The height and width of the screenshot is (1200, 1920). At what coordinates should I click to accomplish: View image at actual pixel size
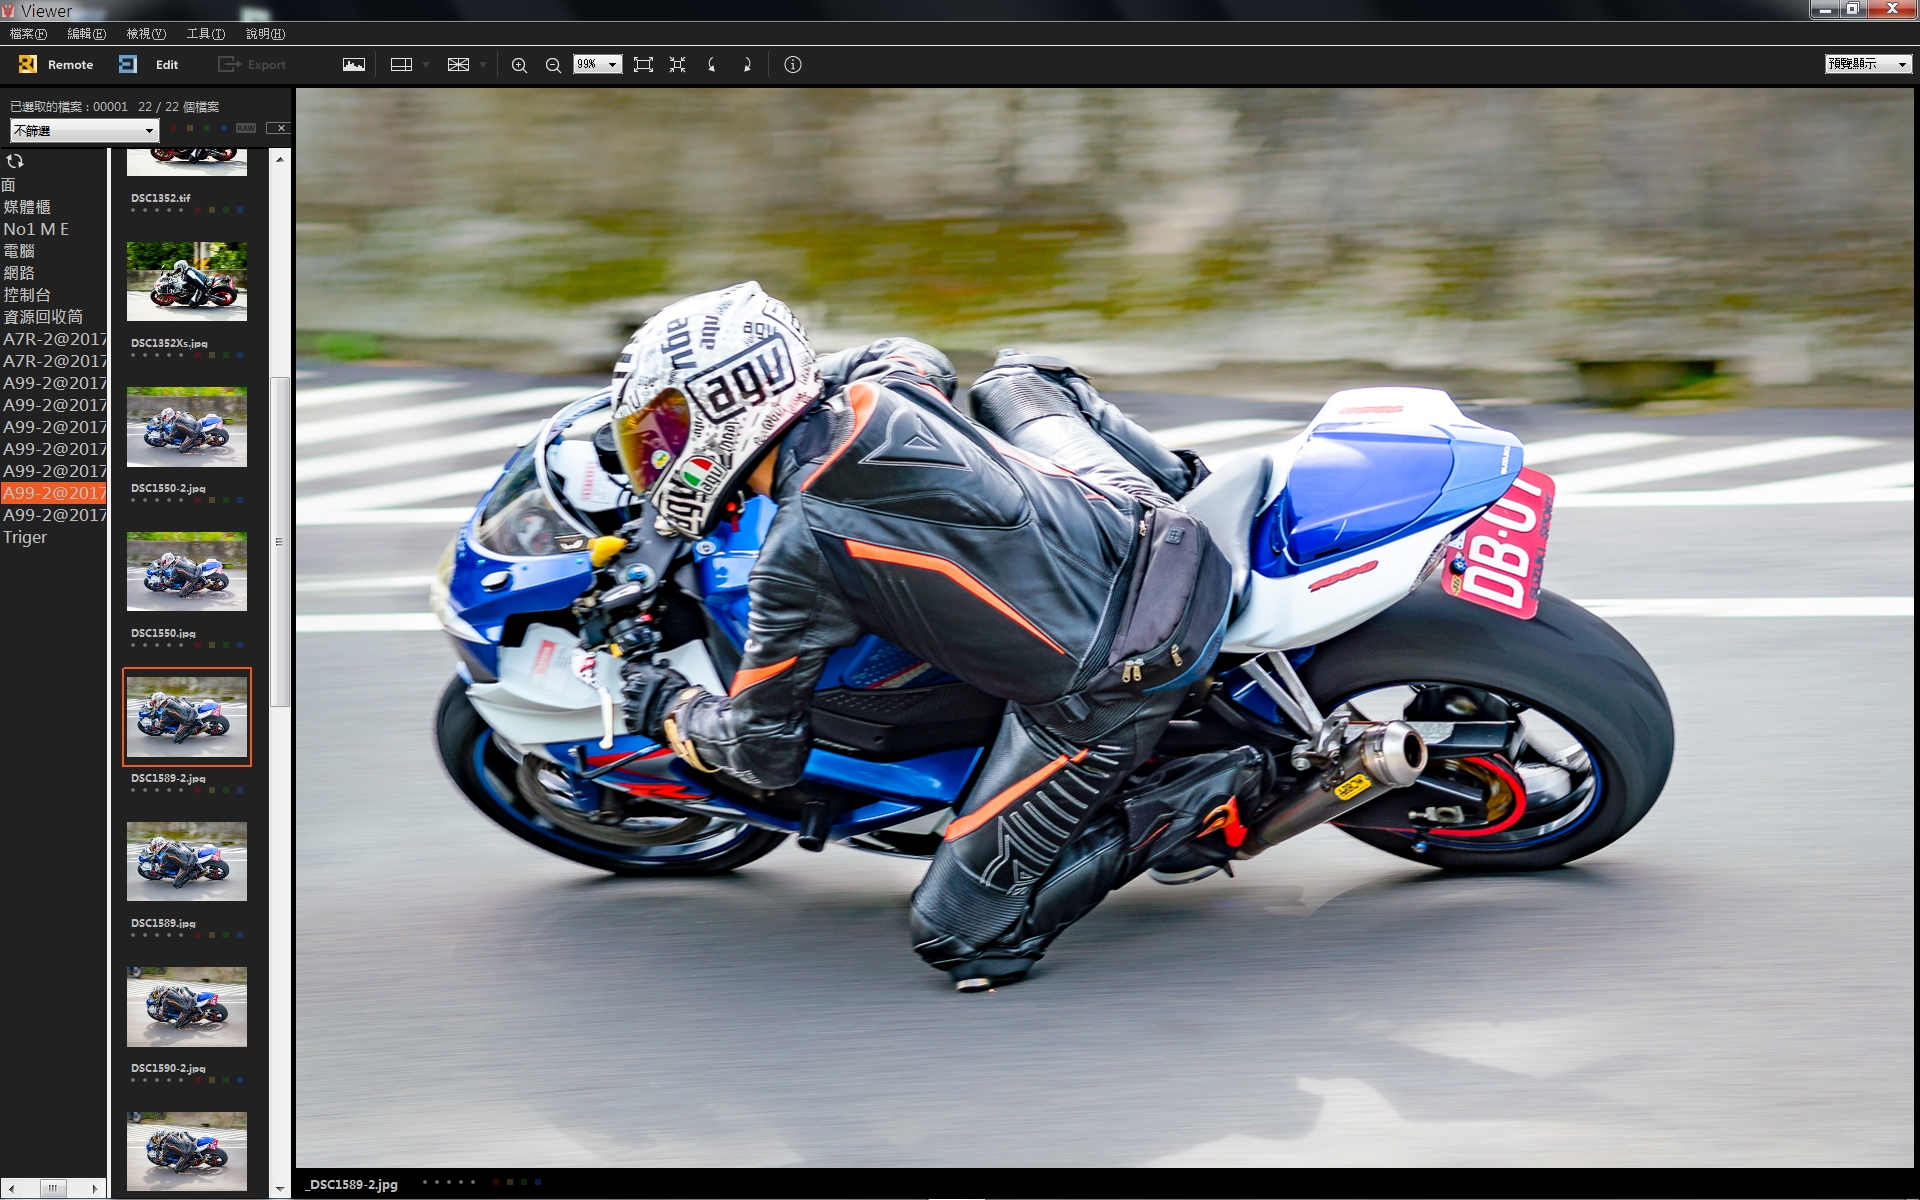tap(678, 65)
